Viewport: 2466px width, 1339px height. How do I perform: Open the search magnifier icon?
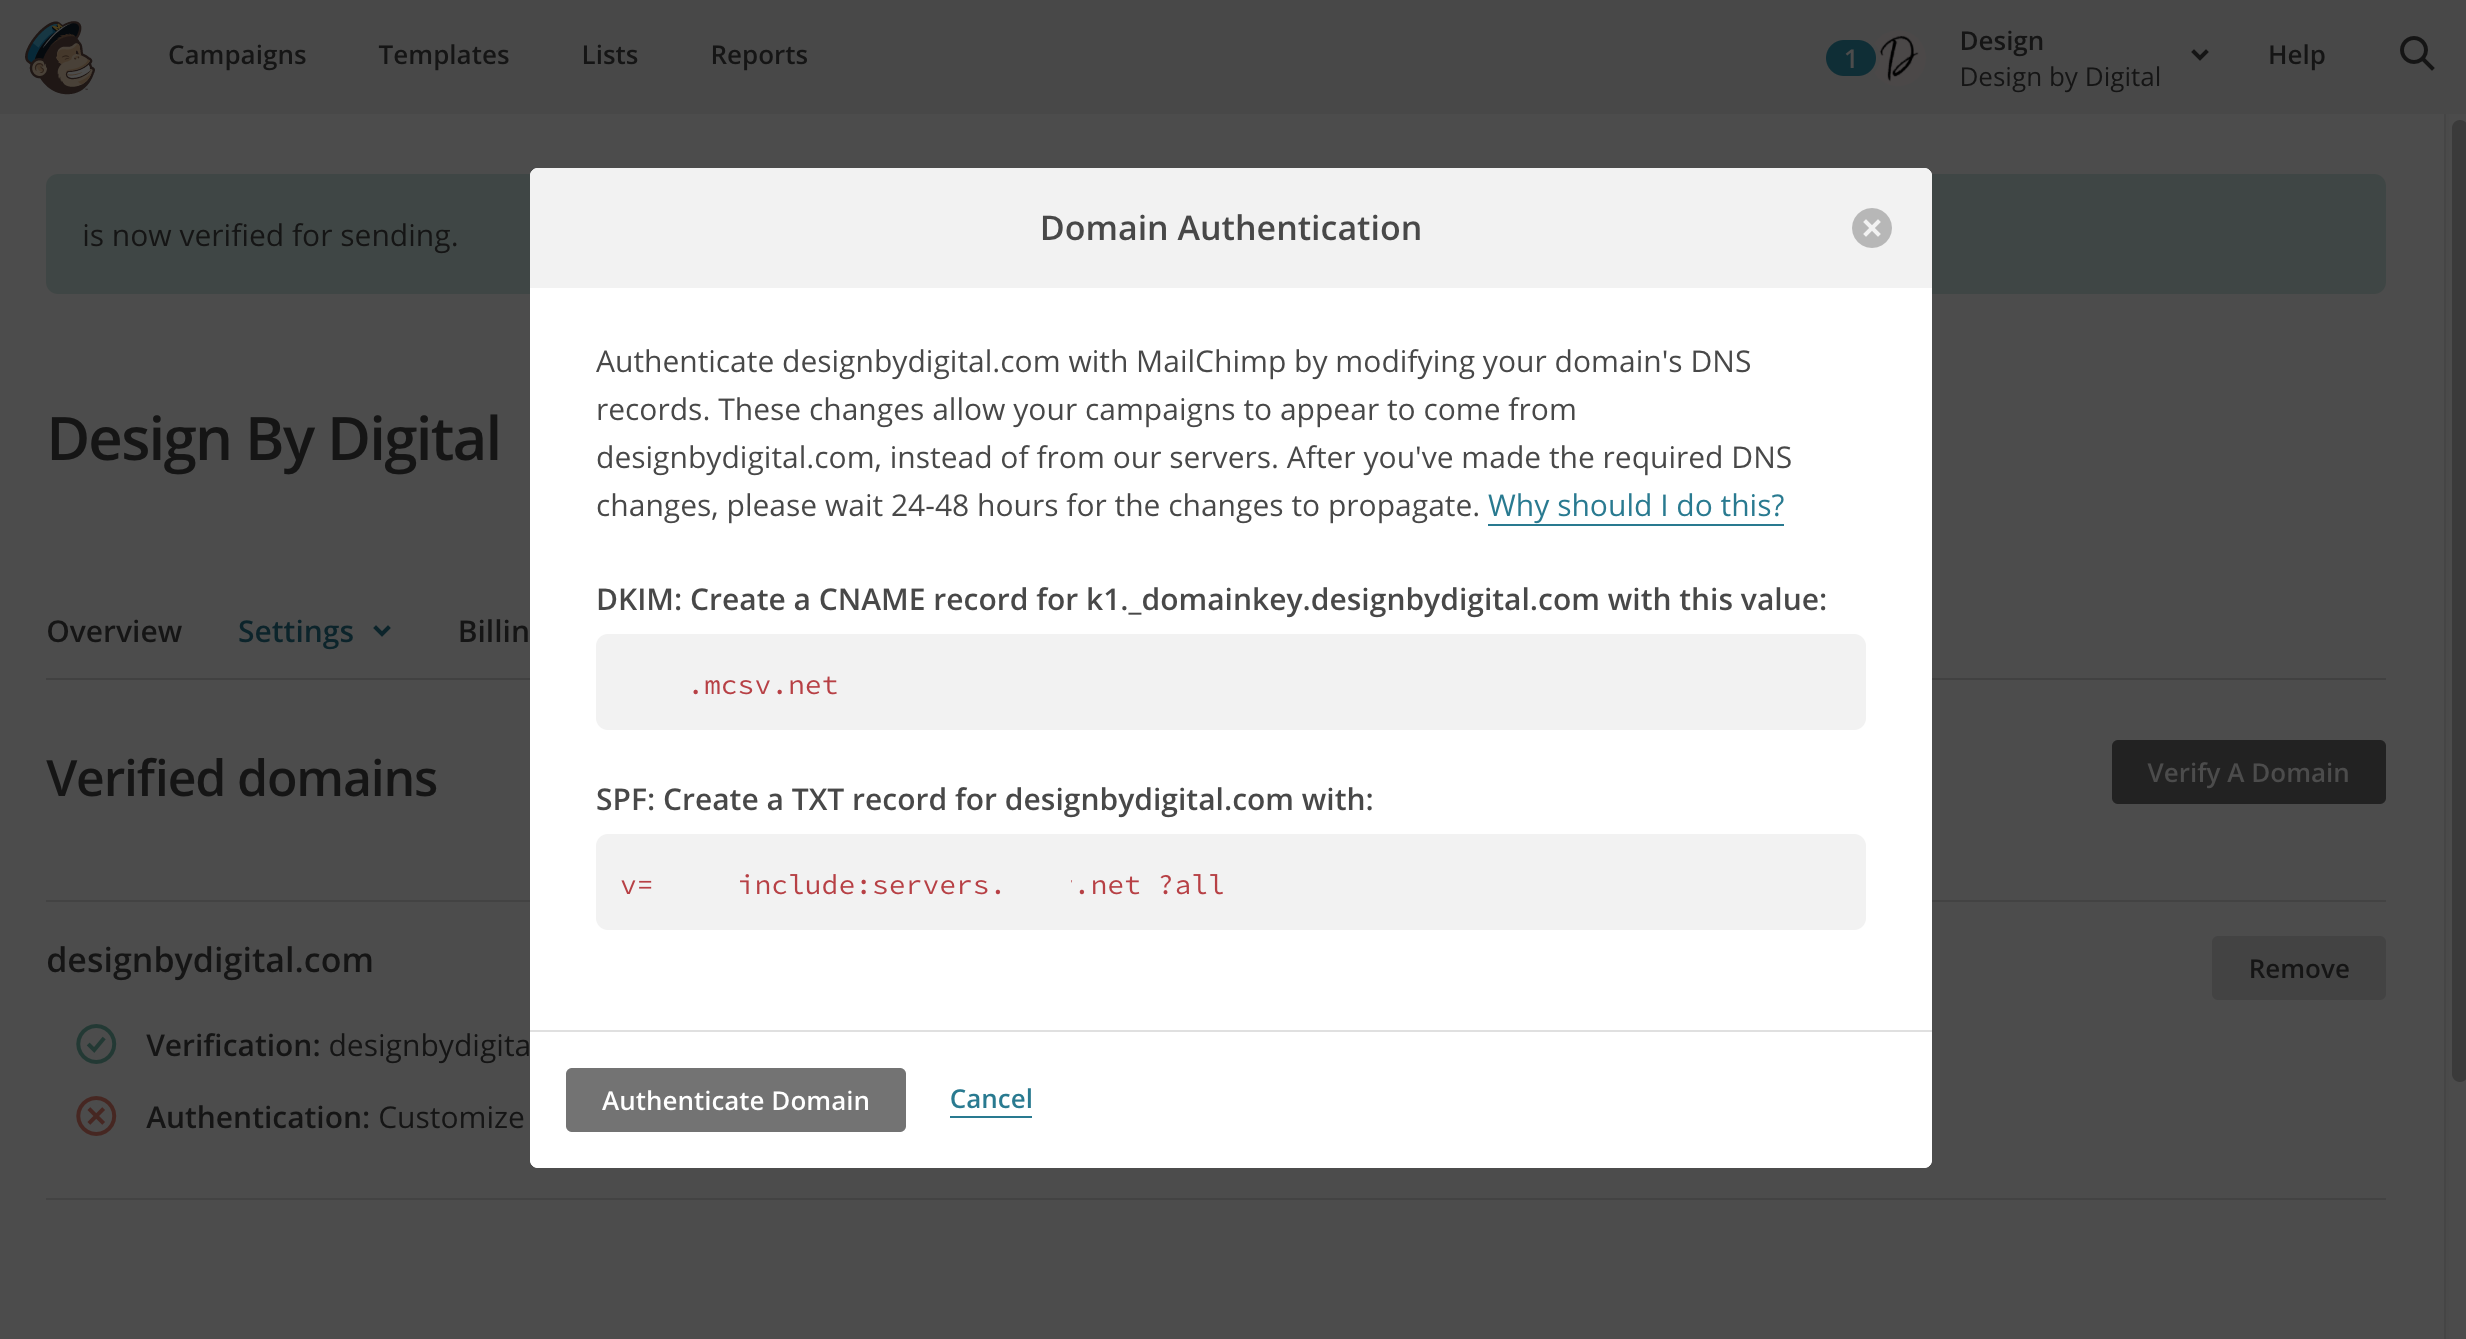click(x=2417, y=54)
